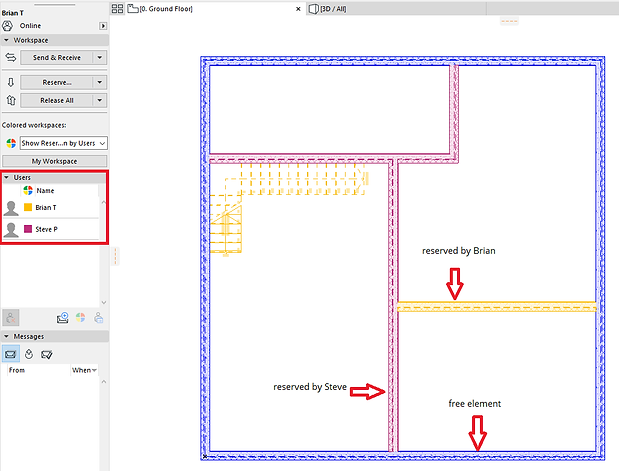Click the new message envelope icon
Screen dimensions: 619x471
[63, 318]
